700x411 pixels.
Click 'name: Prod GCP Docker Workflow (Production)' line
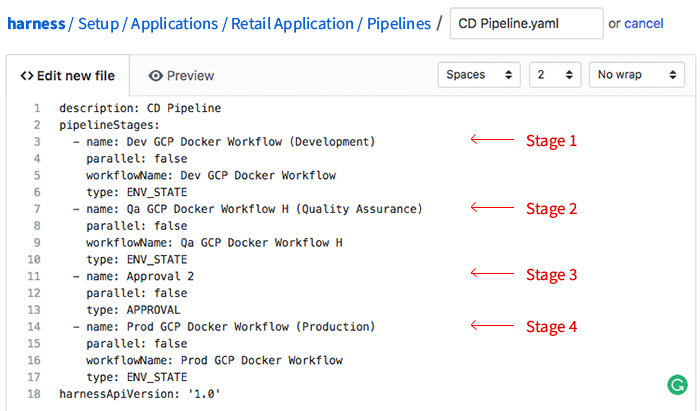point(224,327)
